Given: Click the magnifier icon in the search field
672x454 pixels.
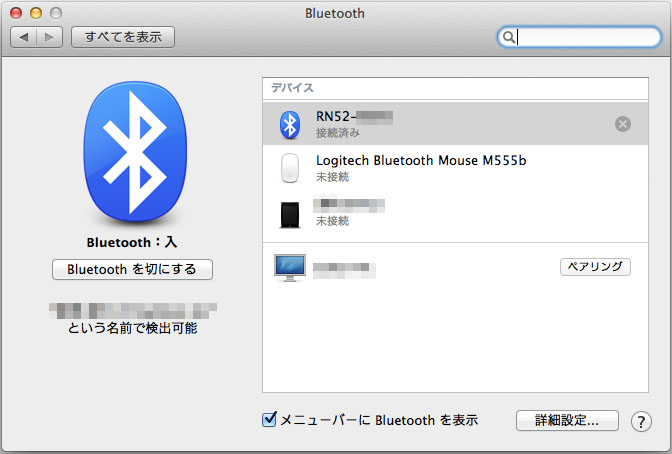Looking at the screenshot, I should pyautogui.click(x=509, y=37).
